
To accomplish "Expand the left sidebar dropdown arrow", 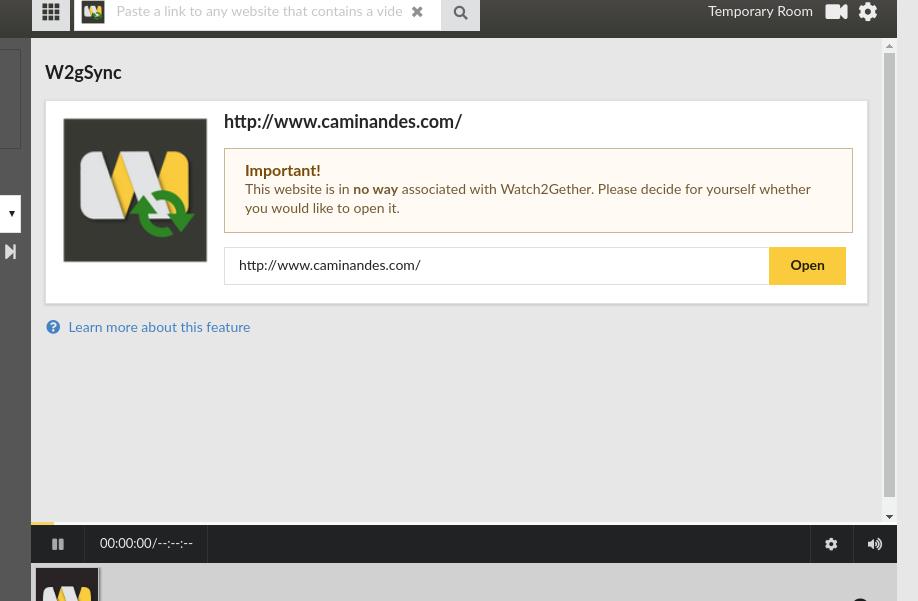I will tap(11, 214).
